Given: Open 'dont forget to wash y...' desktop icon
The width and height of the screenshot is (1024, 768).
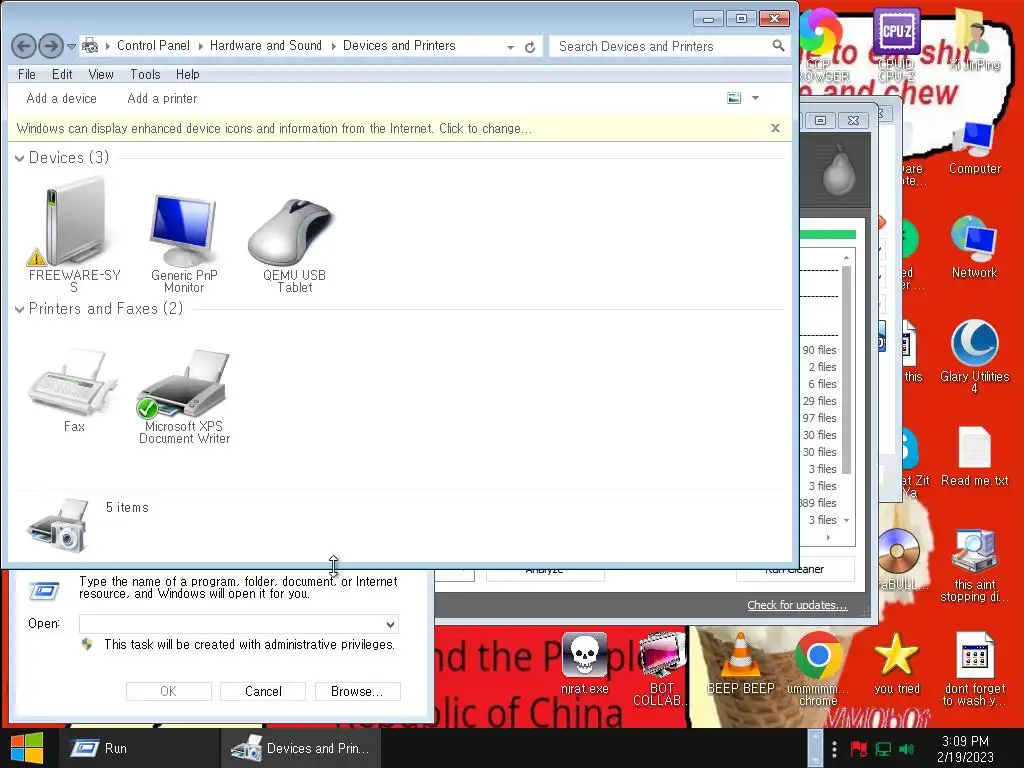Looking at the screenshot, I should (x=974, y=669).
